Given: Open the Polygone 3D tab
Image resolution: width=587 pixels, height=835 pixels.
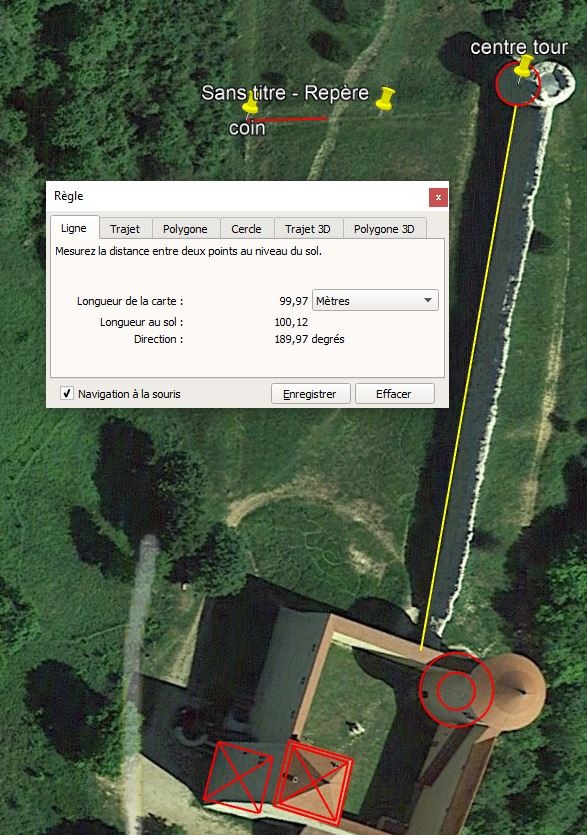Looking at the screenshot, I should click(384, 229).
